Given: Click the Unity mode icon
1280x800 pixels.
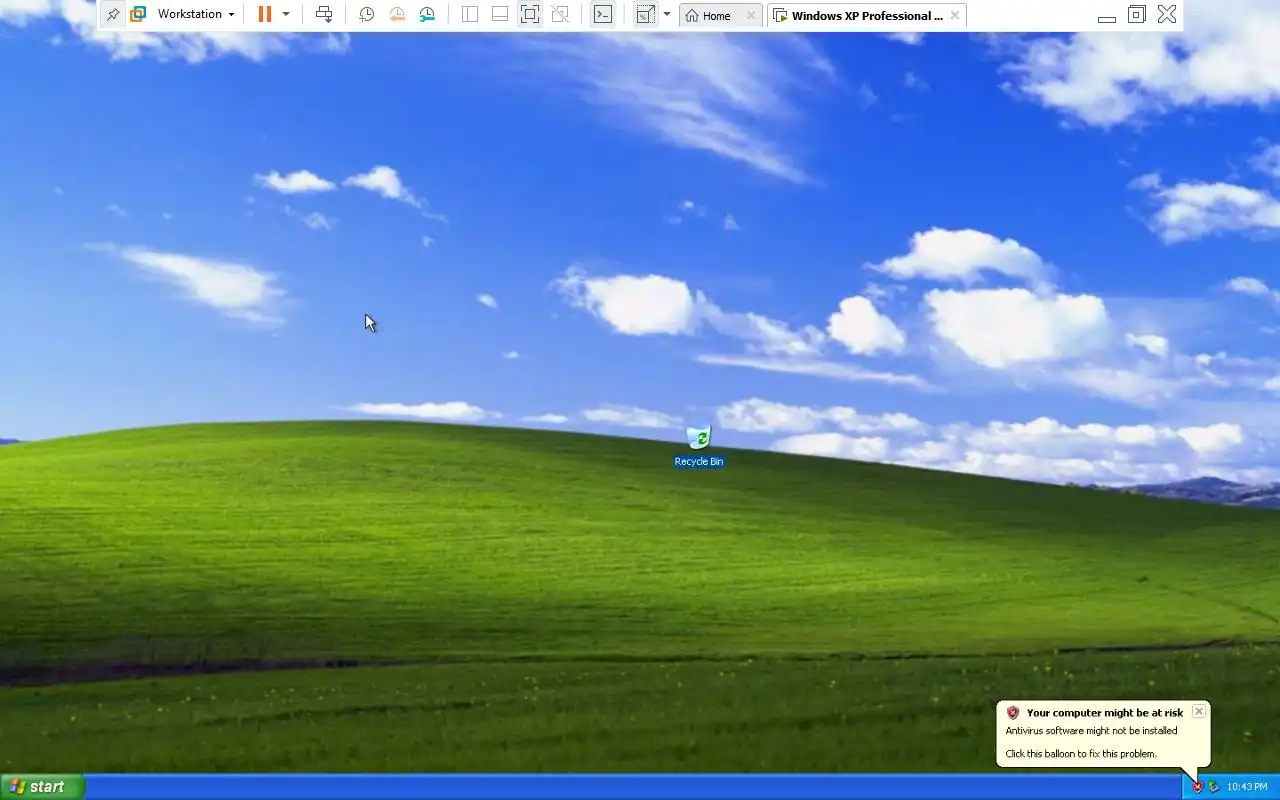Looking at the screenshot, I should (560, 14).
